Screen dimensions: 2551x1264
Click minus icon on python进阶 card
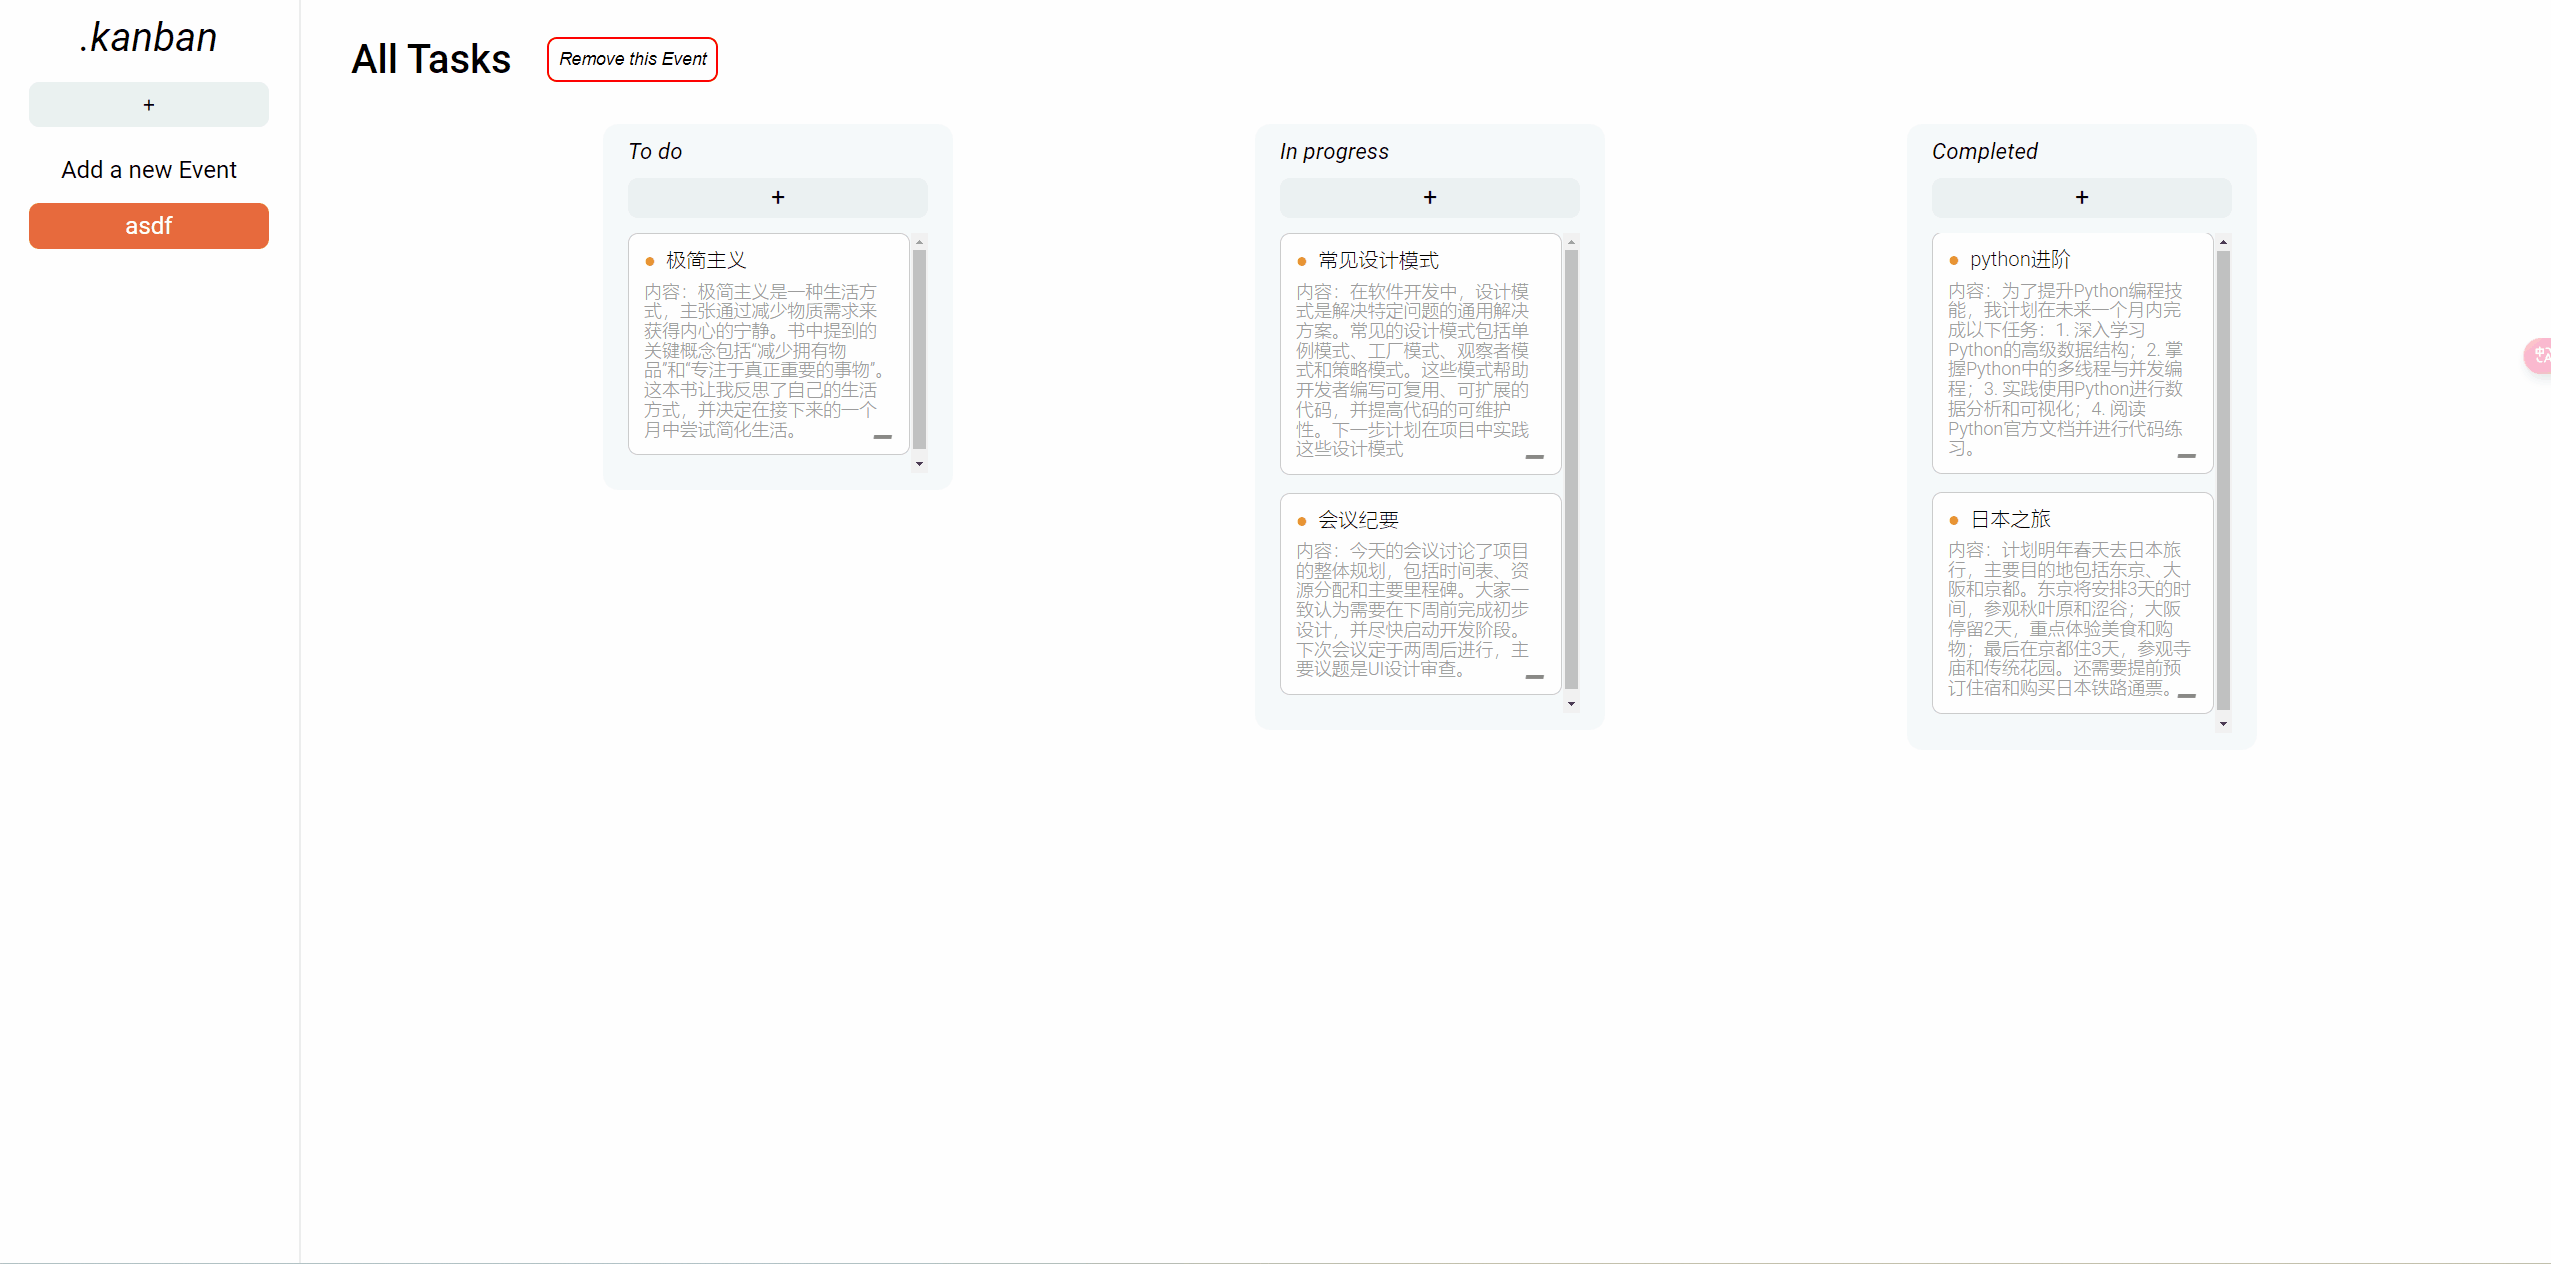click(2186, 456)
